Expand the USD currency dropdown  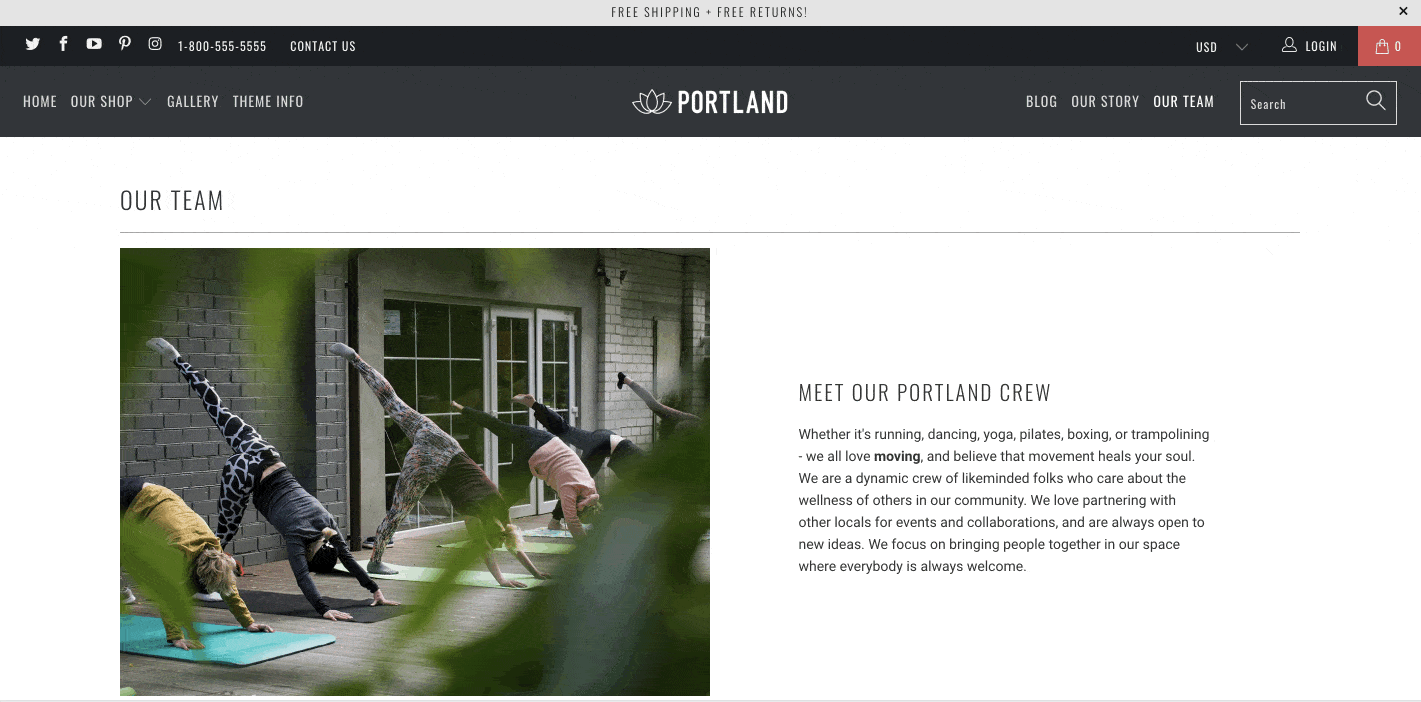(x=1222, y=47)
